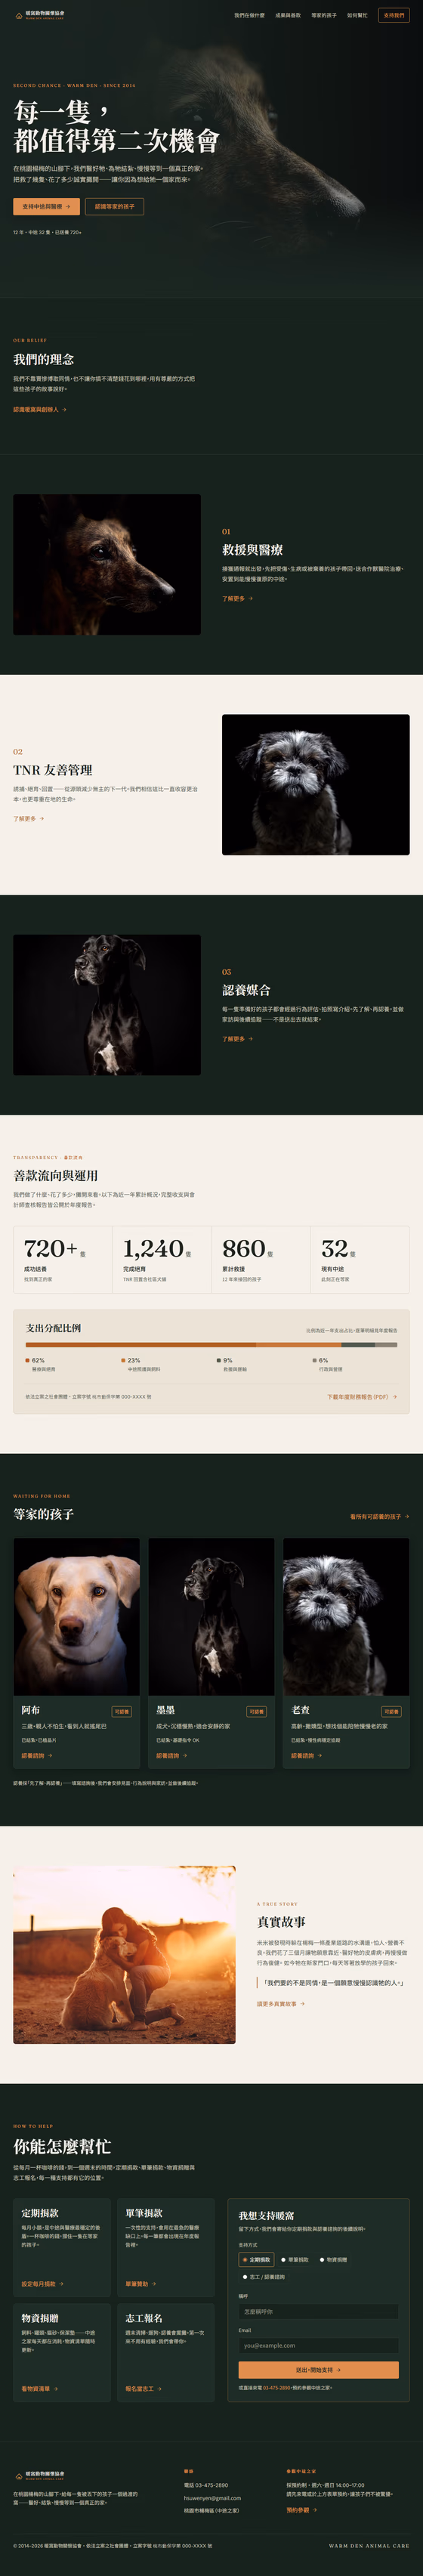
Task: Click the 32 現有中途 stat
Action: coord(360,1260)
